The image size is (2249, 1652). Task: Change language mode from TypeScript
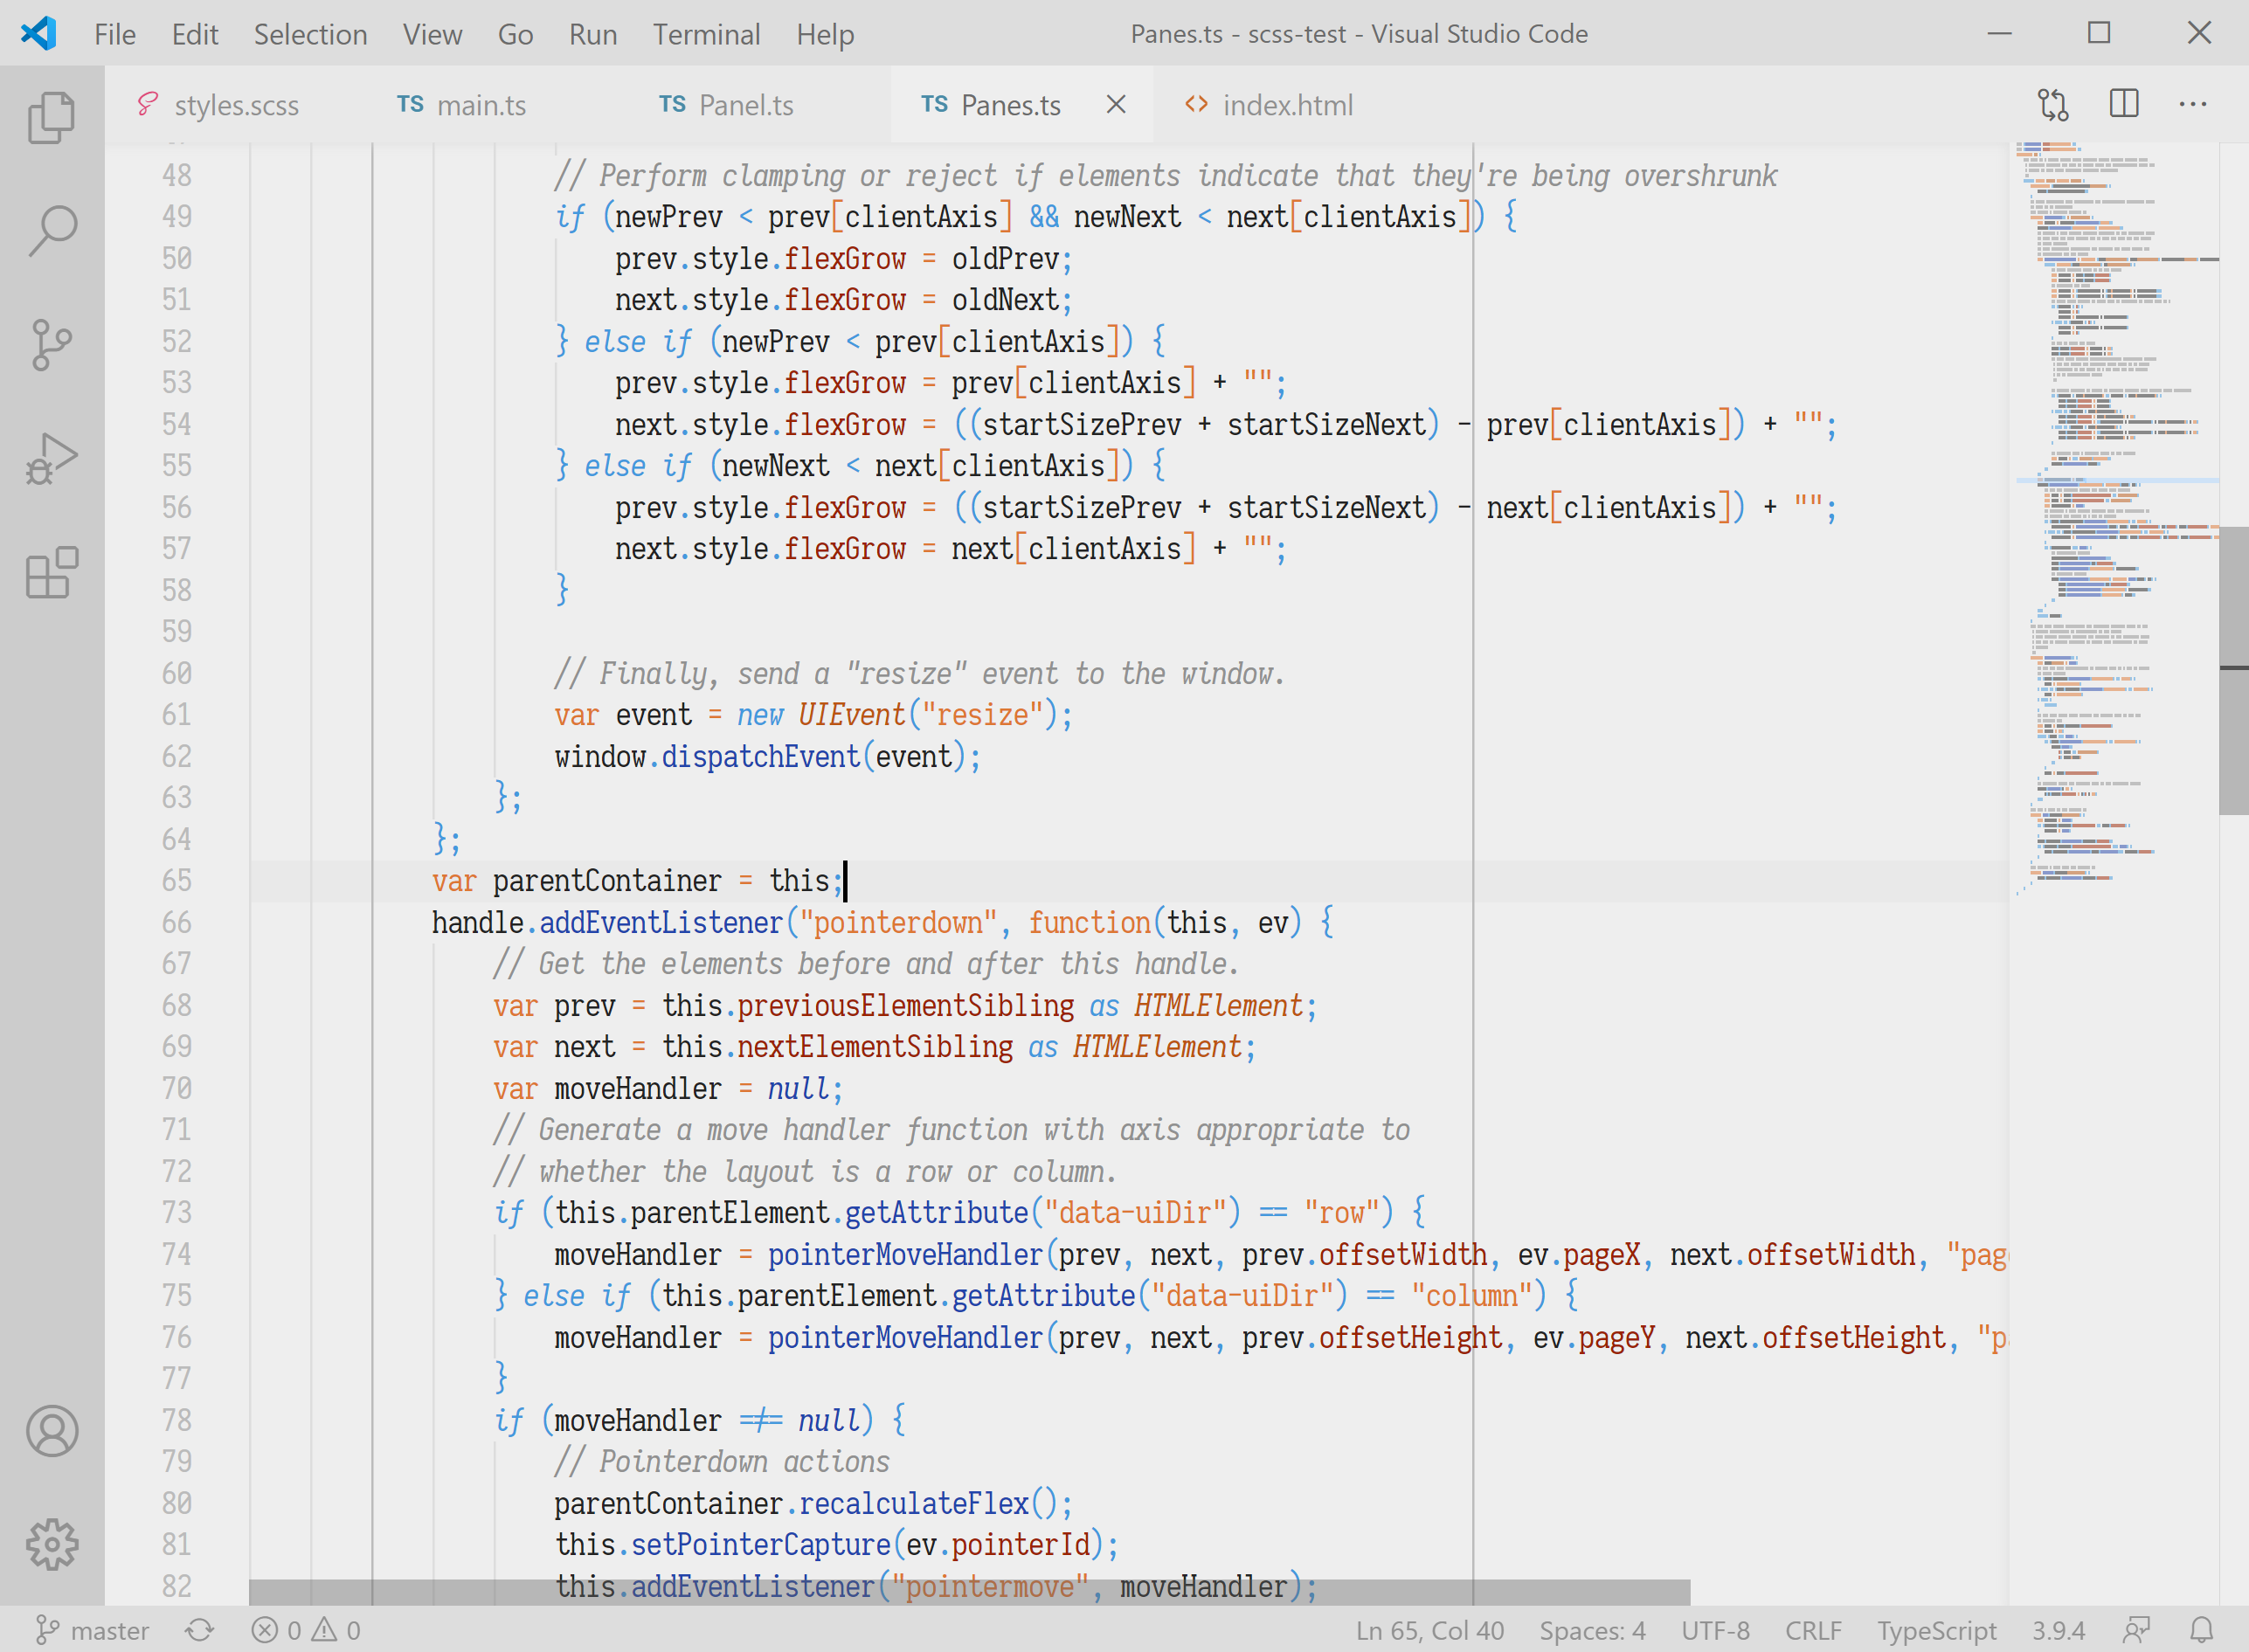(x=1935, y=1630)
